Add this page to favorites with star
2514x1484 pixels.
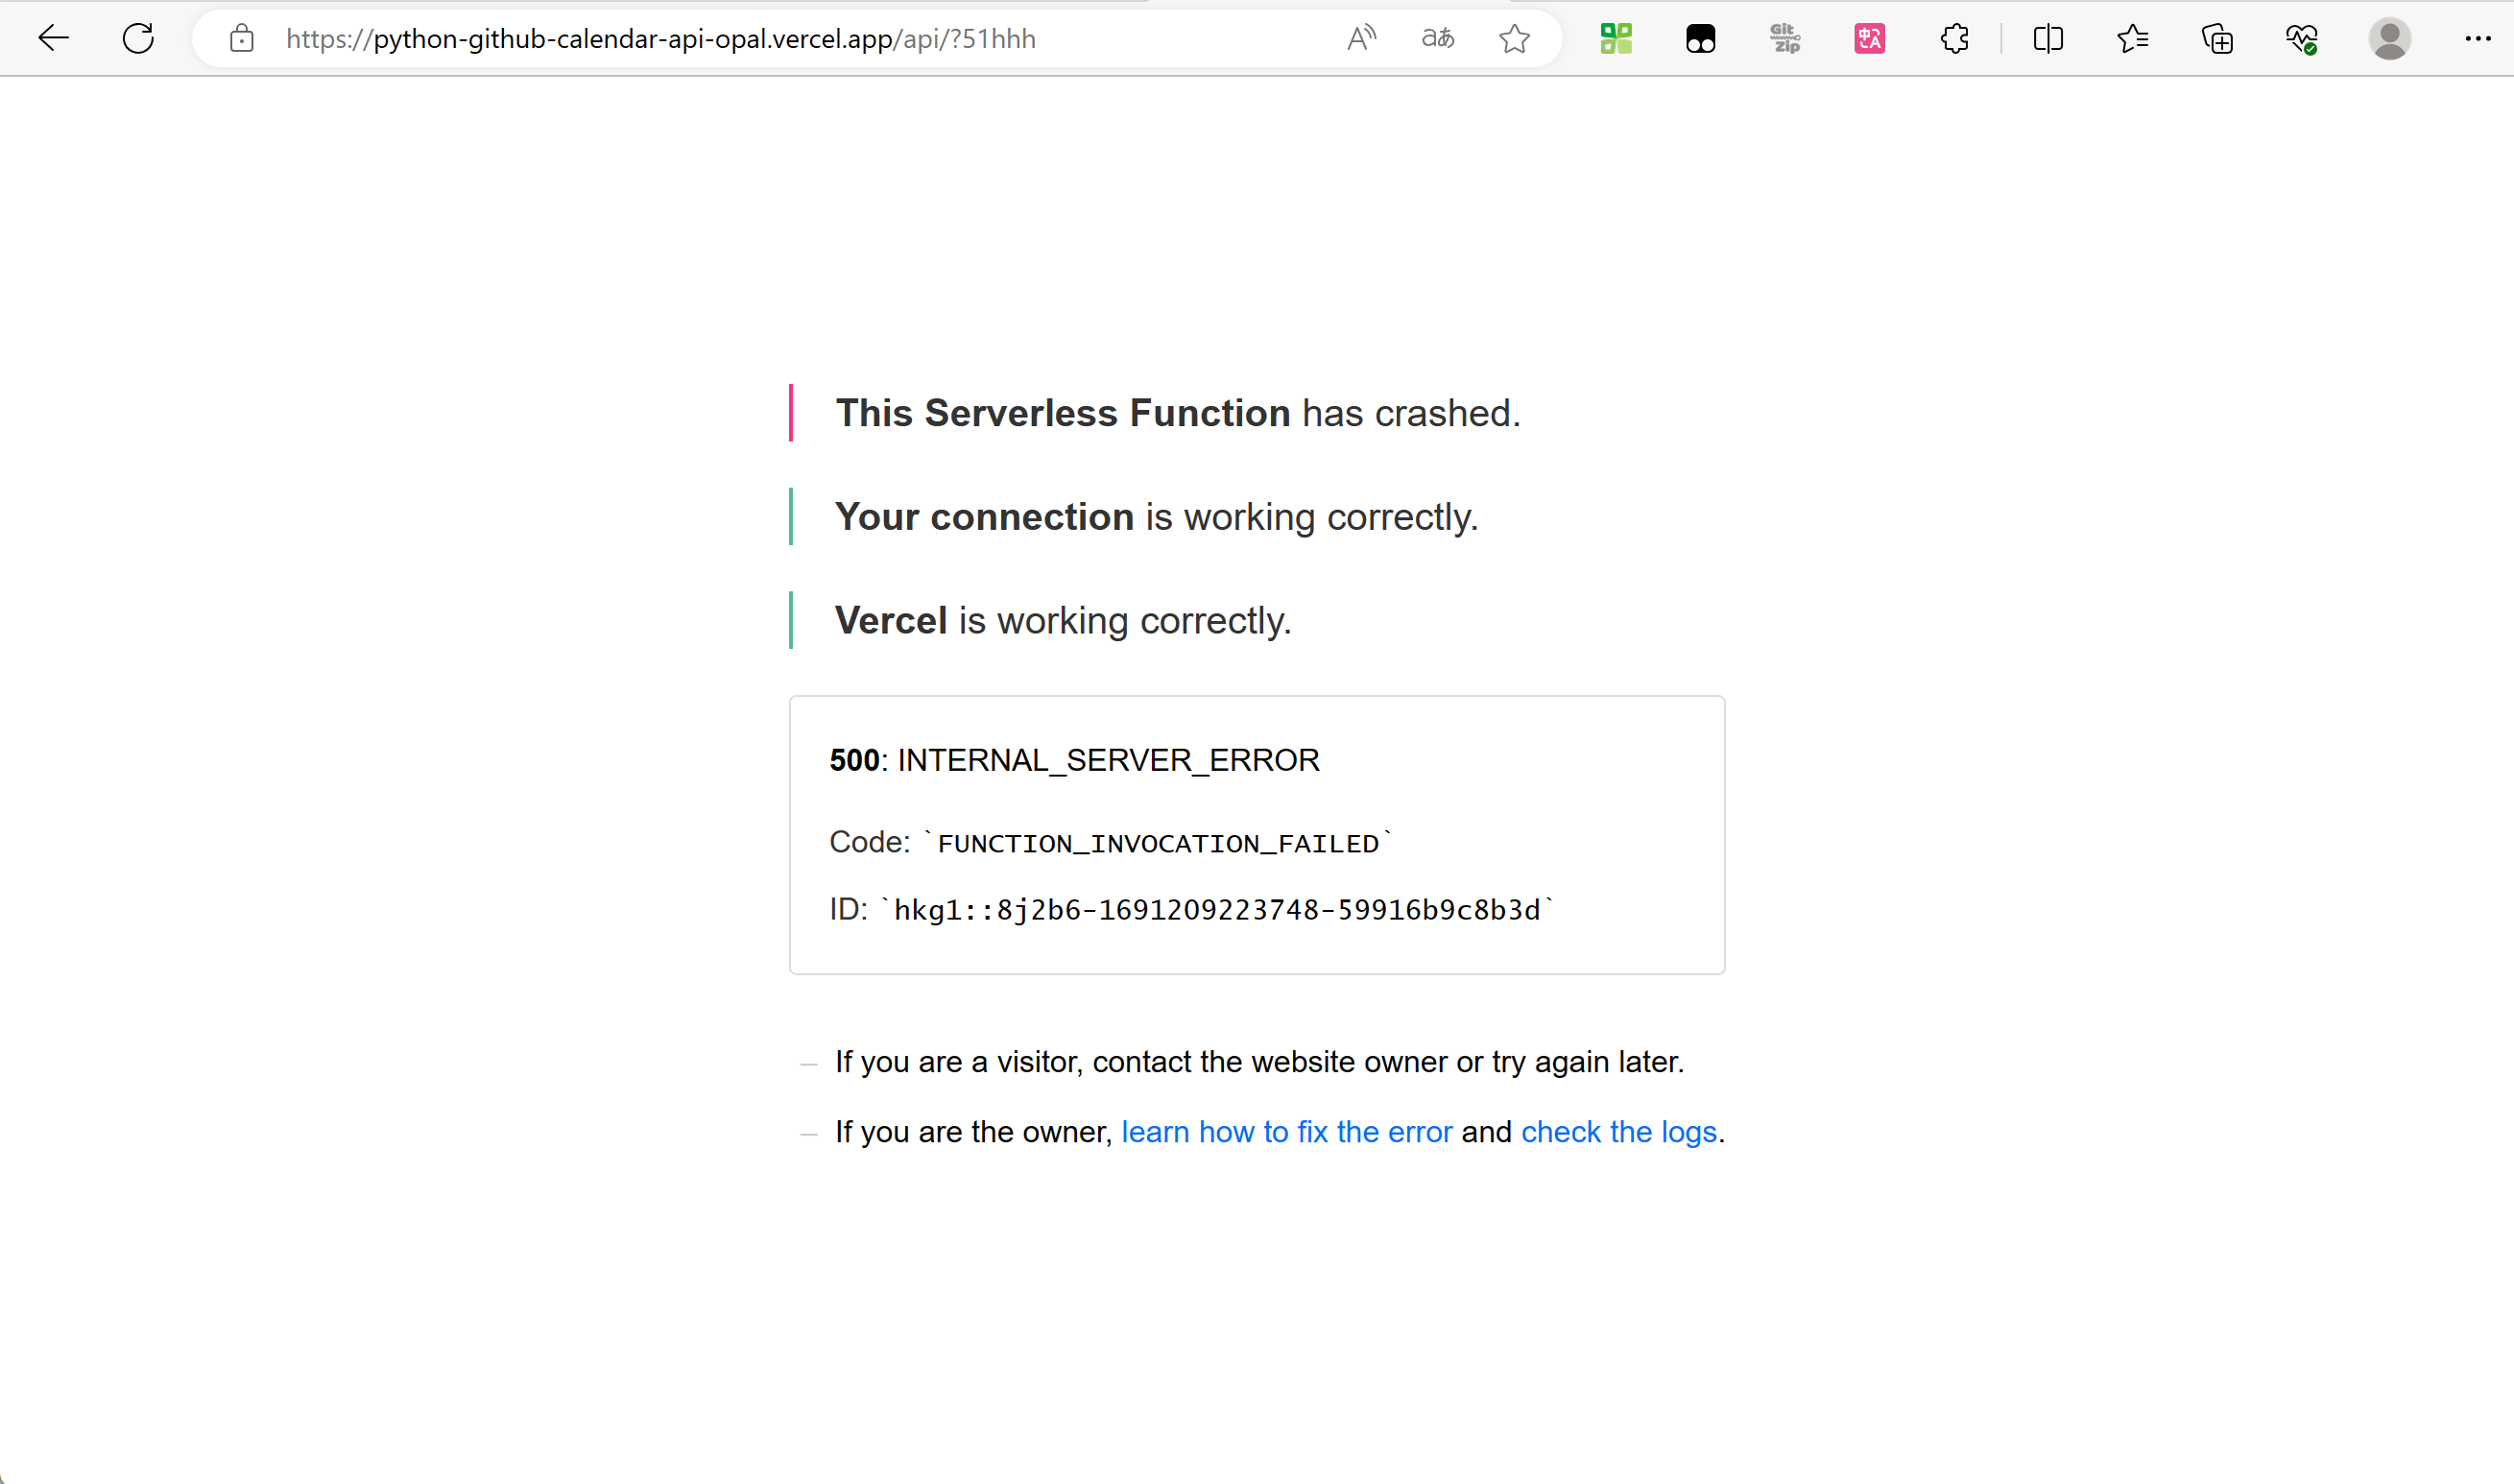pyautogui.click(x=1514, y=39)
